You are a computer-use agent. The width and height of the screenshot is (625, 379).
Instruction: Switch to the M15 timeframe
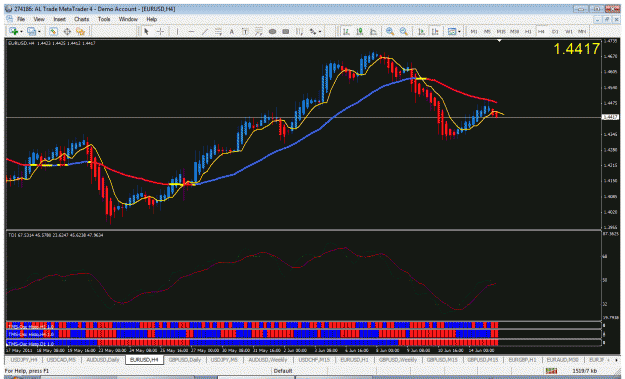pos(501,31)
